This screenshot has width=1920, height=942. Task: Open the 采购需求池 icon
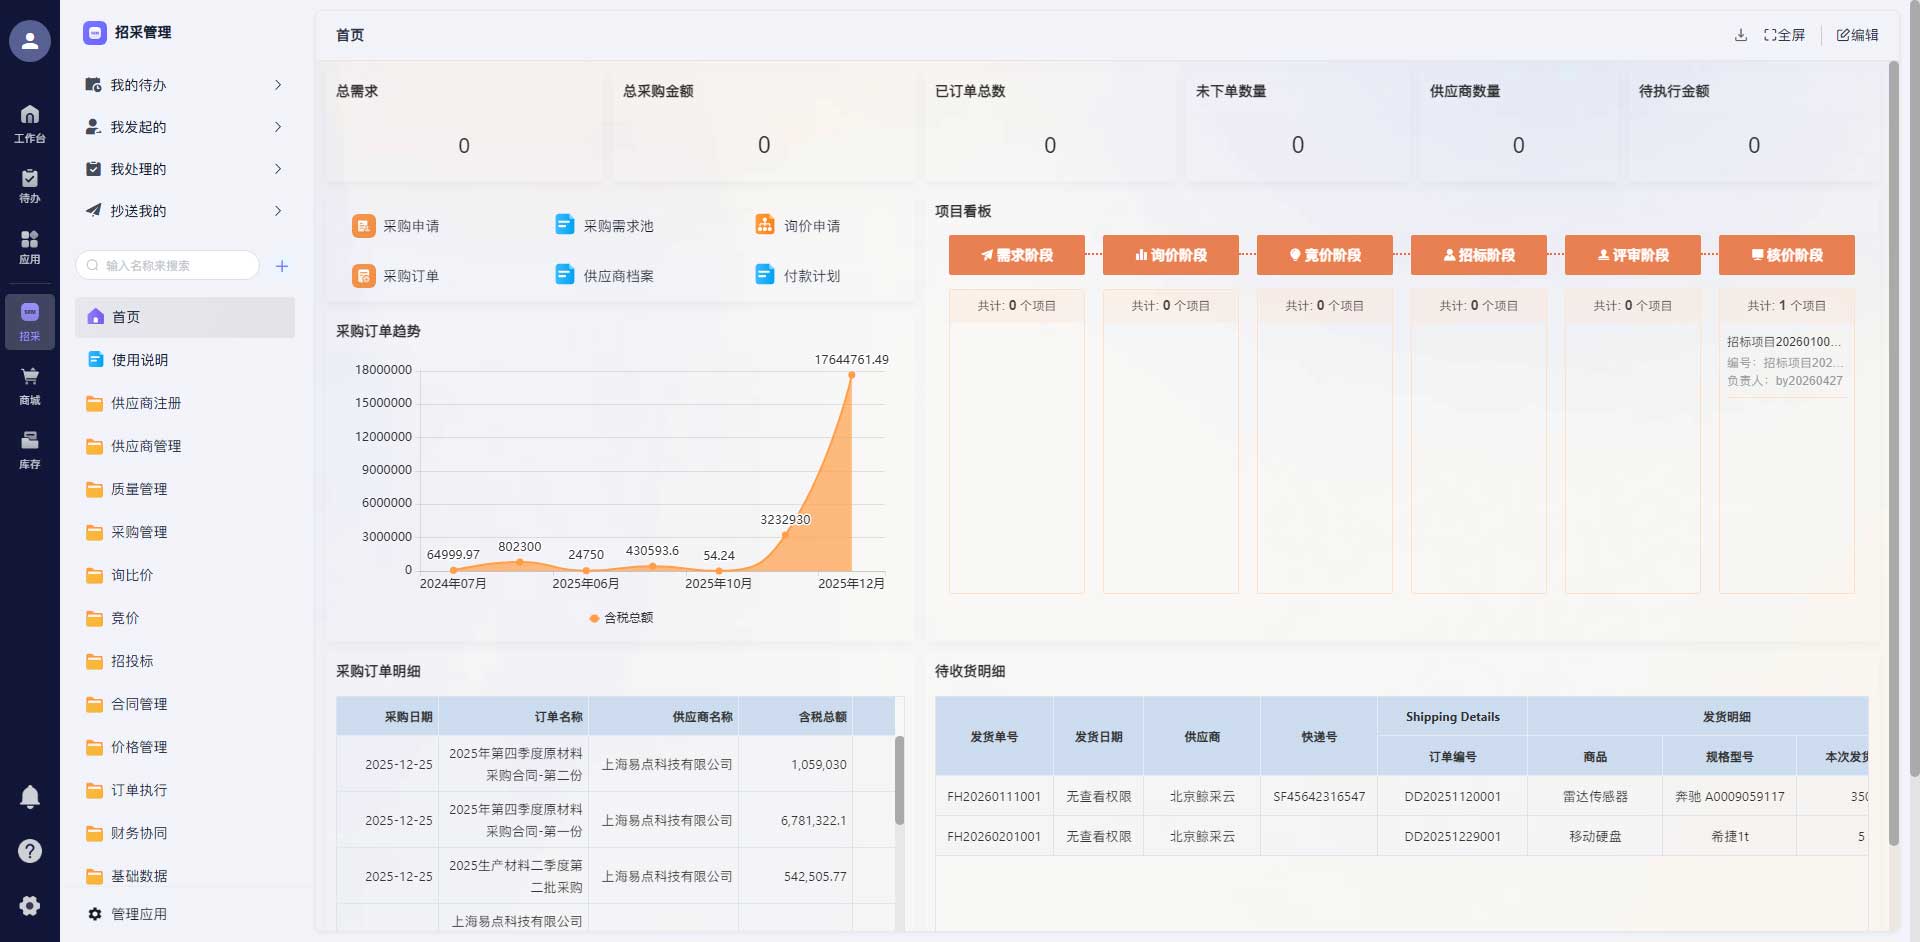[563, 225]
